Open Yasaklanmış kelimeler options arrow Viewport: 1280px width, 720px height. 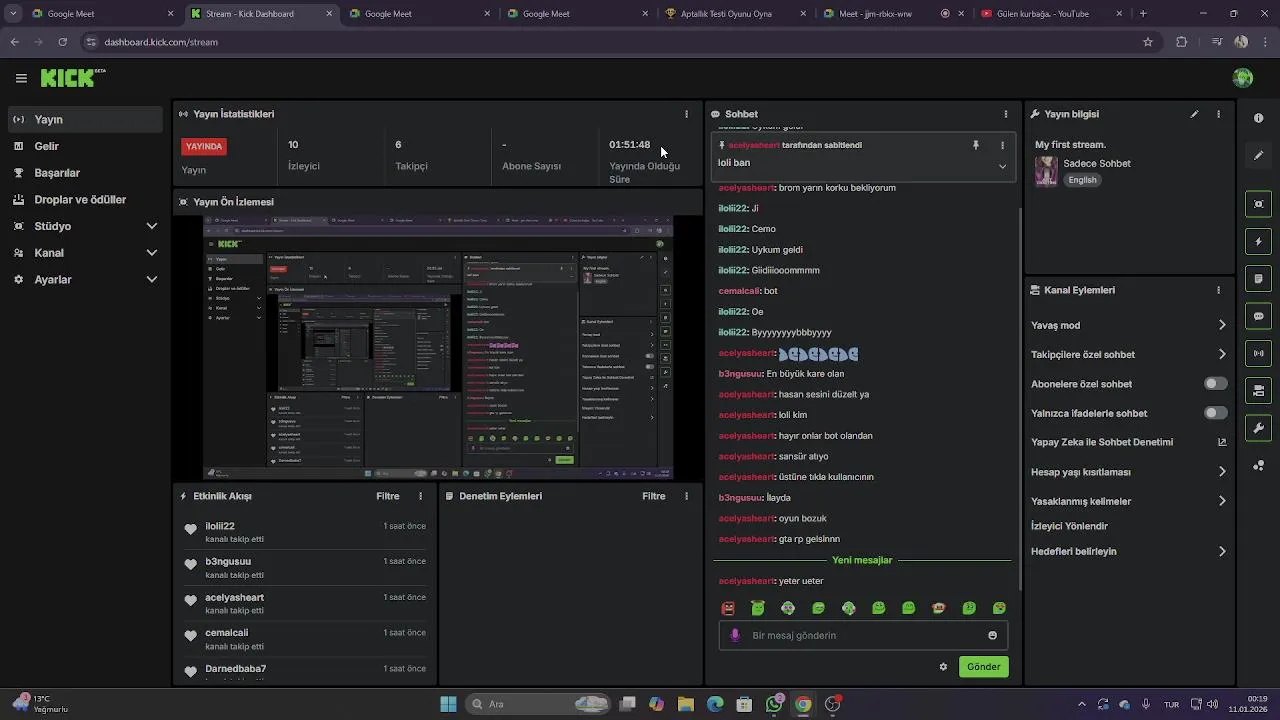coord(1222,501)
